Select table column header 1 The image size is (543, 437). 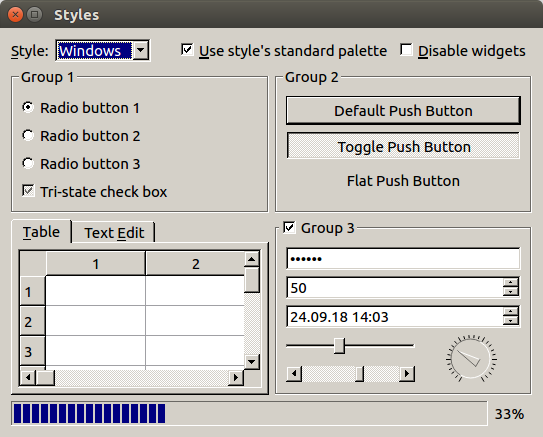point(96,264)
